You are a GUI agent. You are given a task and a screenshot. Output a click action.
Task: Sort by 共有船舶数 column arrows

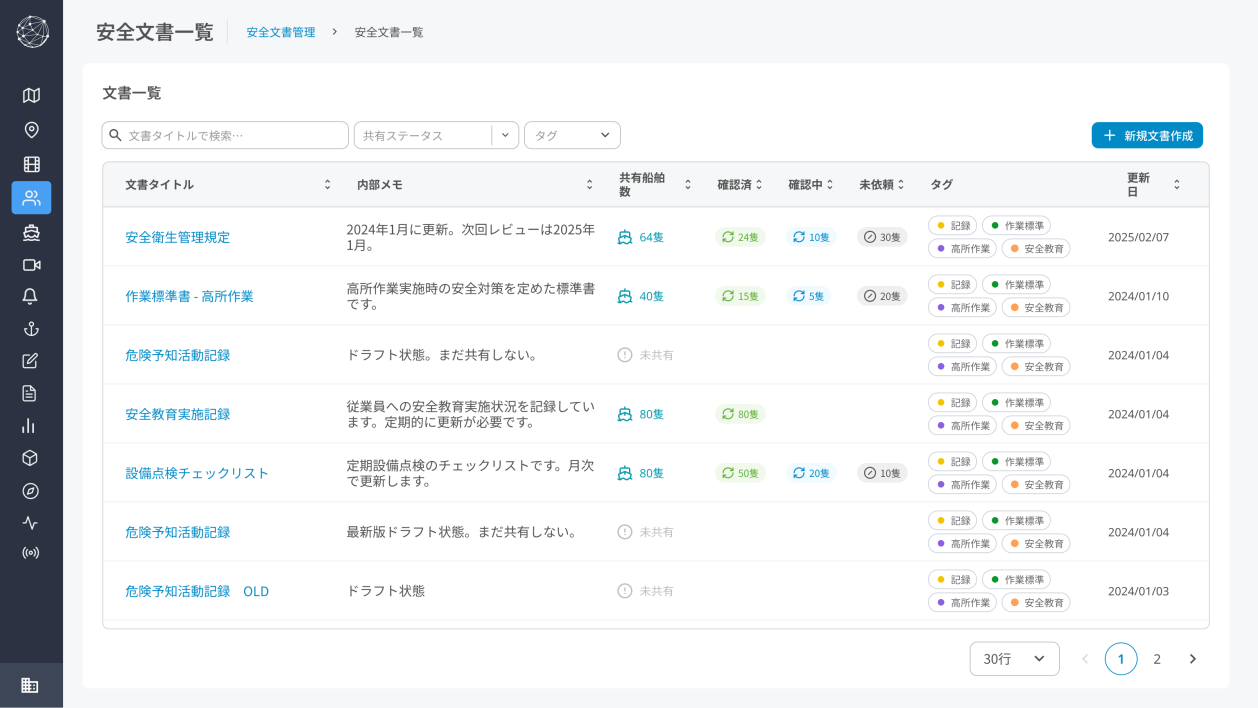point(687,185)
